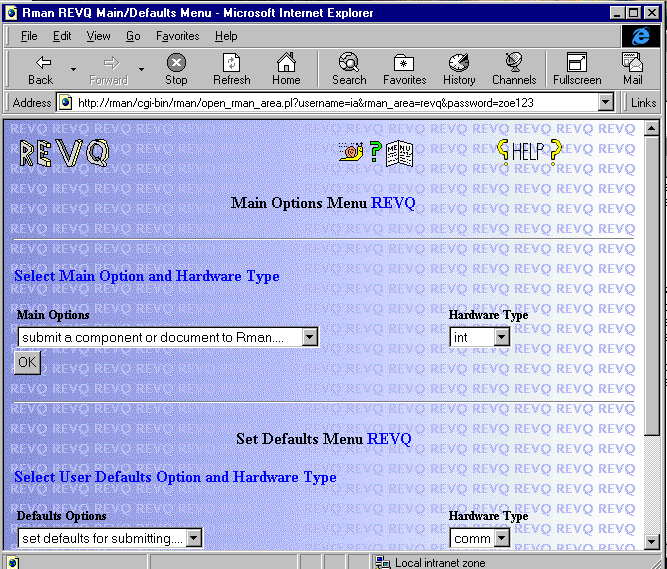This screenshot has height=569, width=667.
Task: Click the vertical scrollbar thumb
Action: click(651, 285)
